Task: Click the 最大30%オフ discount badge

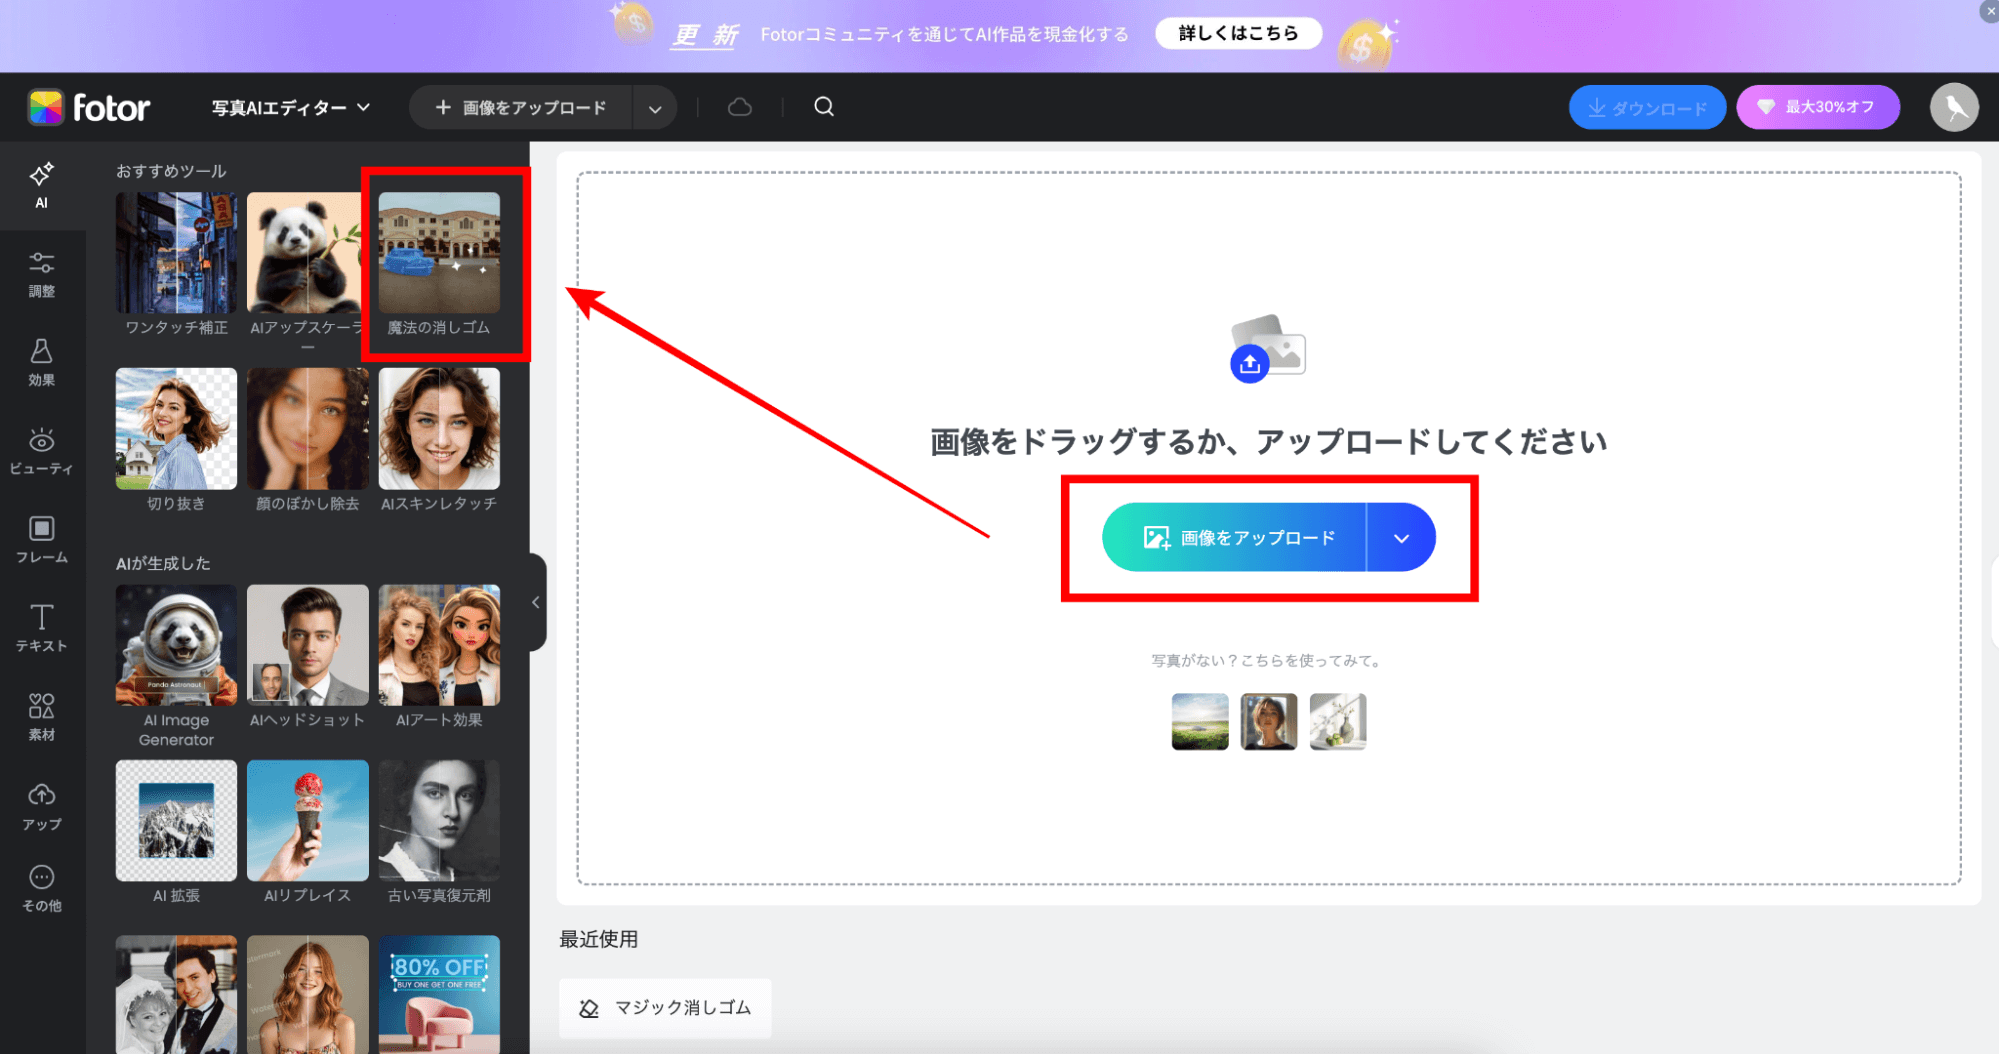Action: tap(1818, 107)
